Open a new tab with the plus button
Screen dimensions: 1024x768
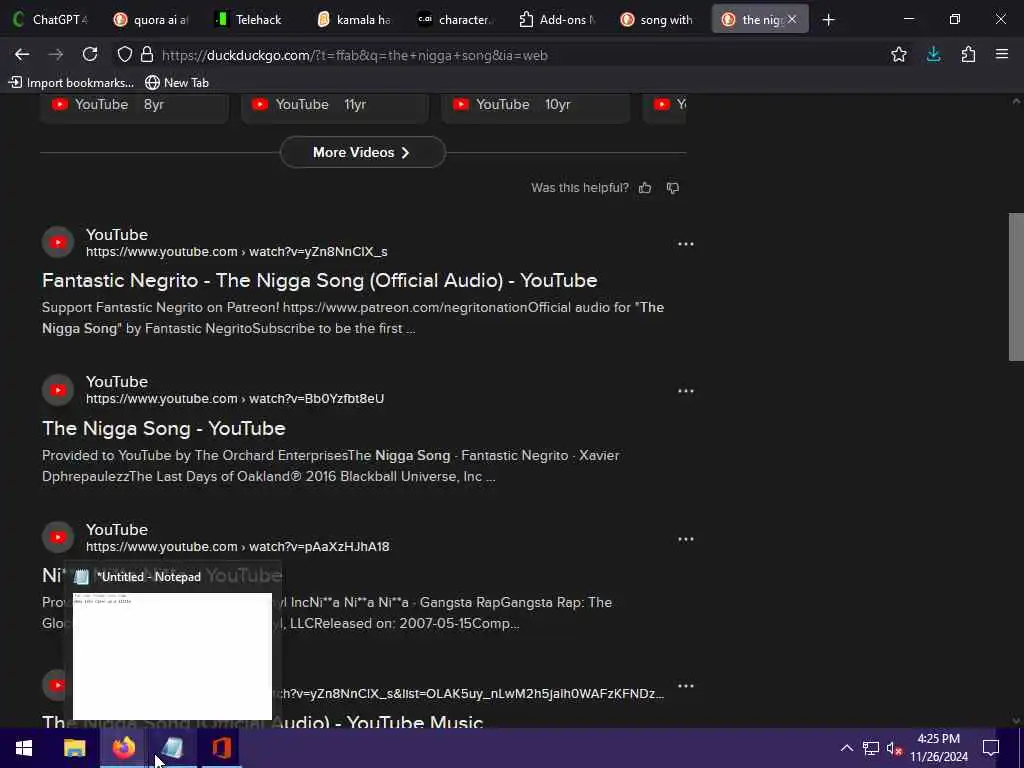point(828,20)
